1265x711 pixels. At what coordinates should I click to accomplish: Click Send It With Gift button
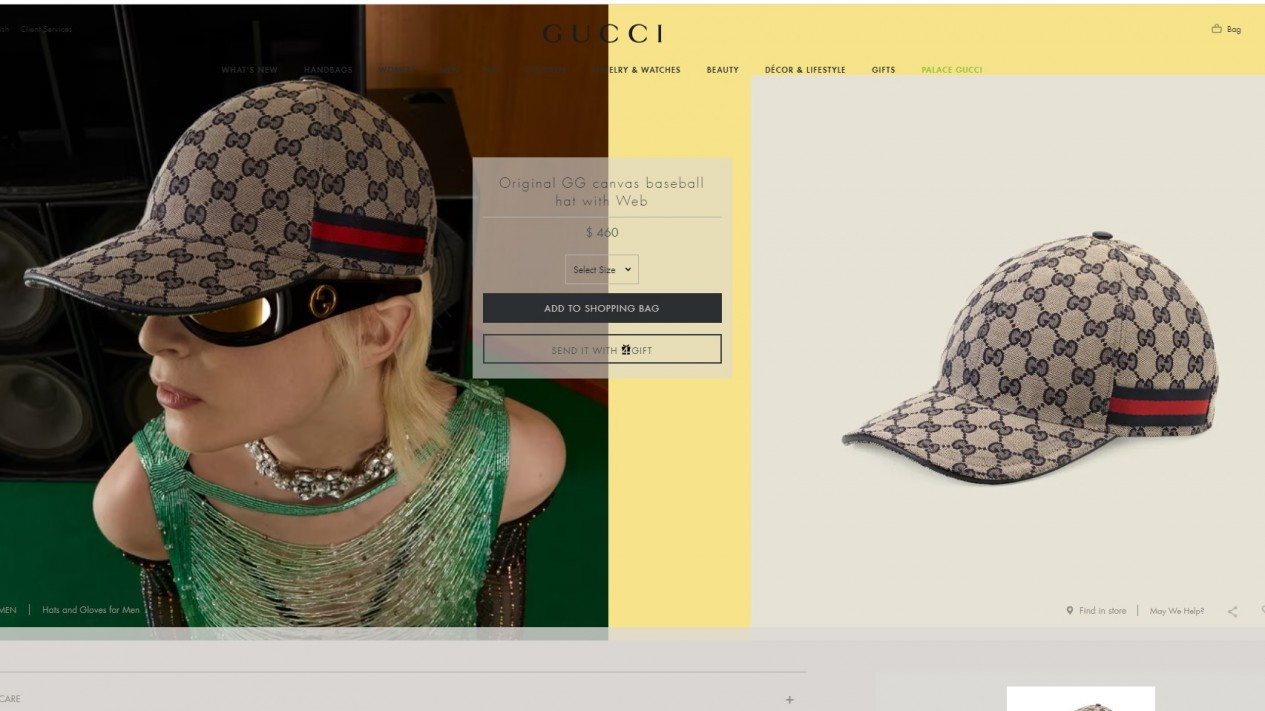point(602,349)
